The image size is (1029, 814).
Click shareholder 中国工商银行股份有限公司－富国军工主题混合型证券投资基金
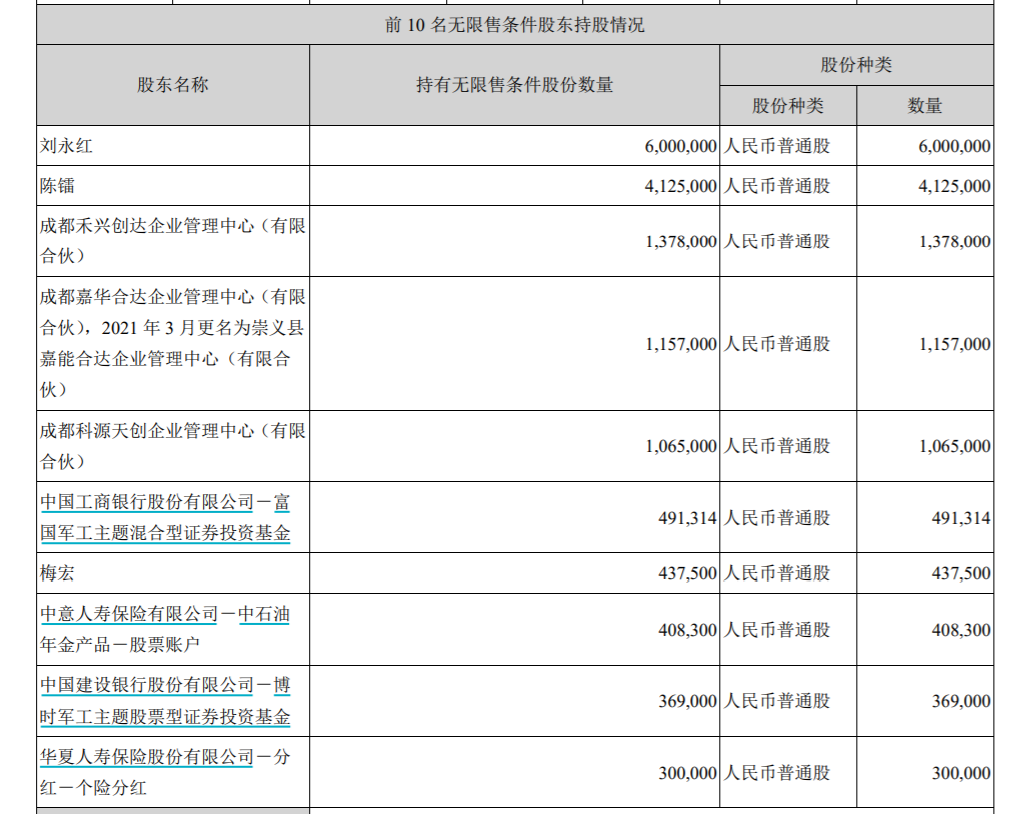click(x=165, y=517)
